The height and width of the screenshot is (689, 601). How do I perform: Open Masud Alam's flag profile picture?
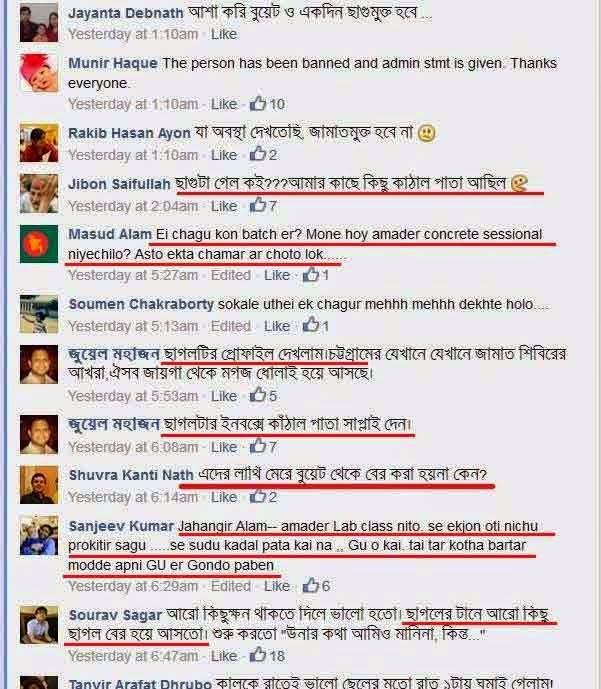pos(39,244)
